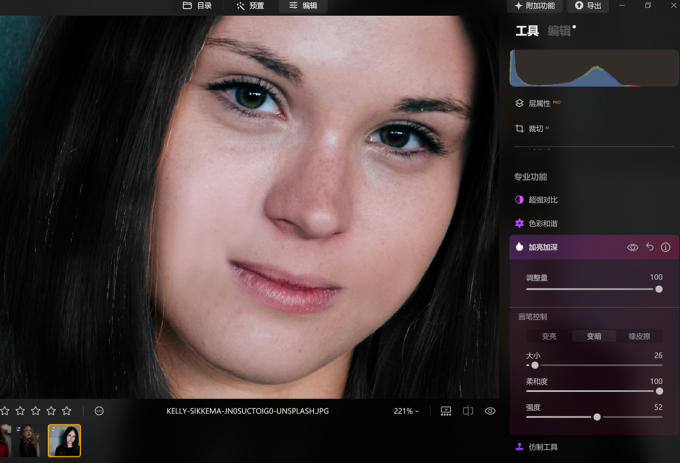This screenshot has height=463, width=680.
Task: Open the 色彩和谐 (Color Harmony) tool
Action: coord(544,224)
